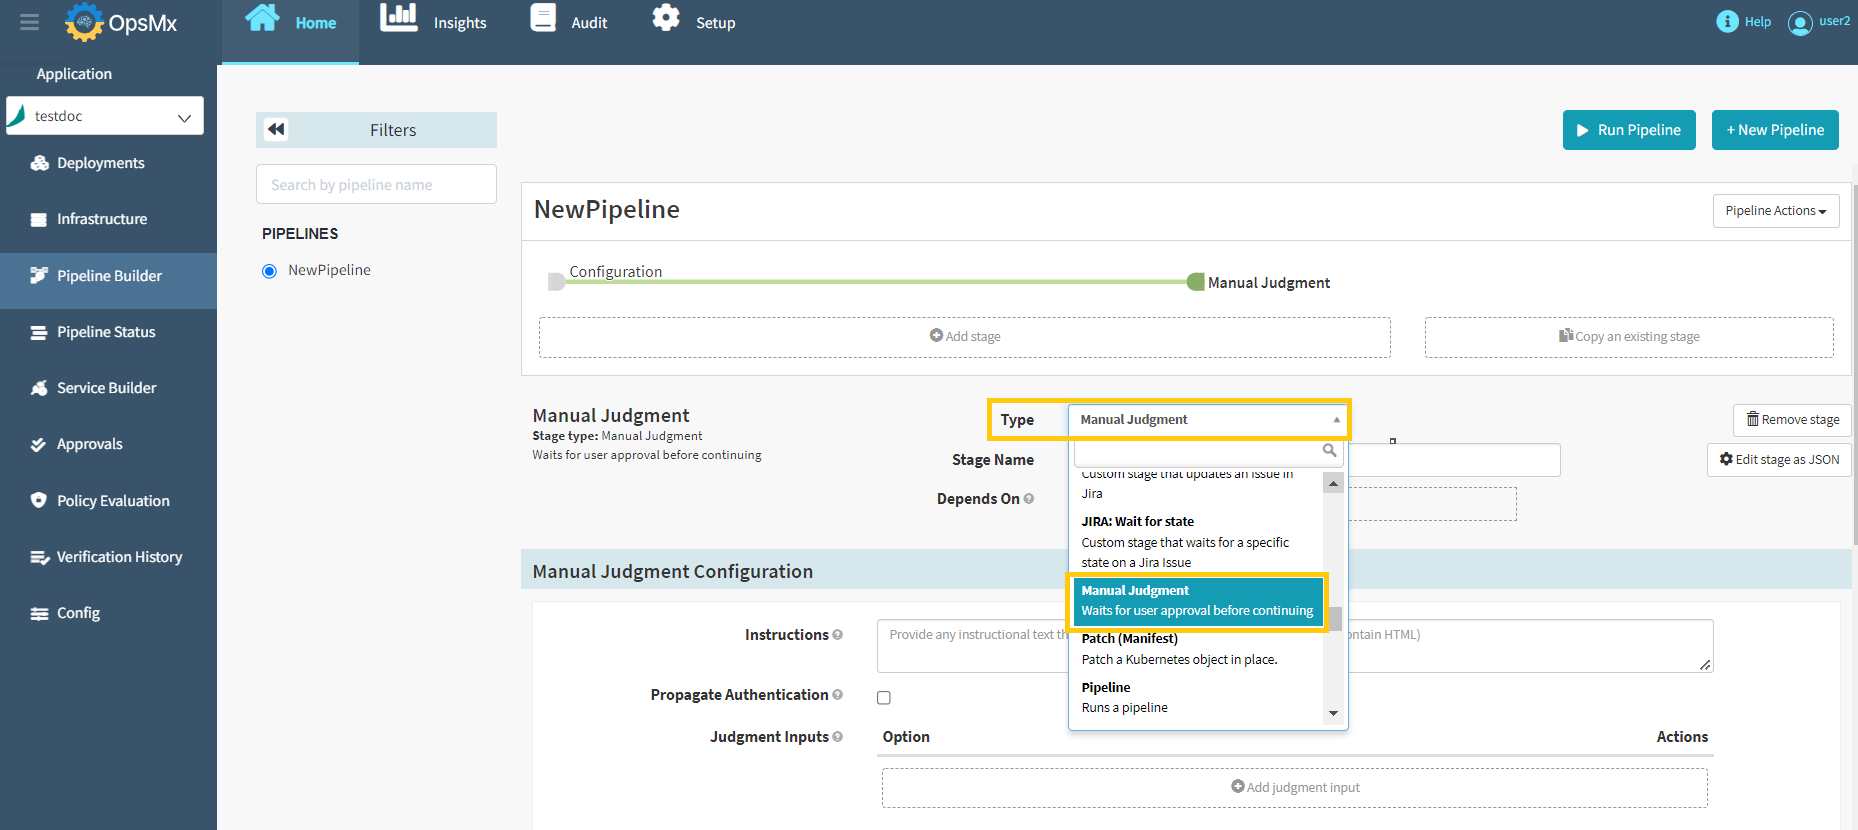Open the Pipeline Actions dropdown
The height and width of the screenshot is (830, 1858).
[x=1775, y=211]
